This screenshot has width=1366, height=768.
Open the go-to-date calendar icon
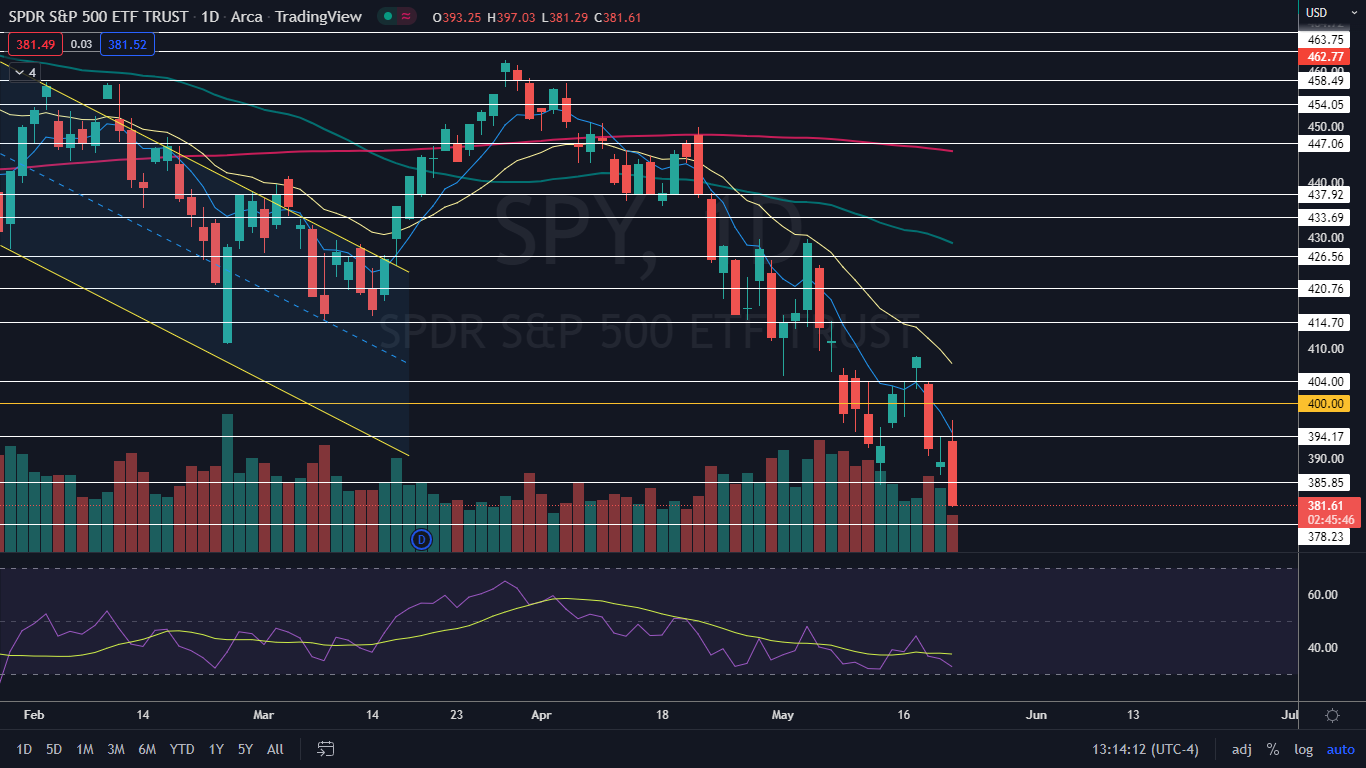tap(326, 748)
